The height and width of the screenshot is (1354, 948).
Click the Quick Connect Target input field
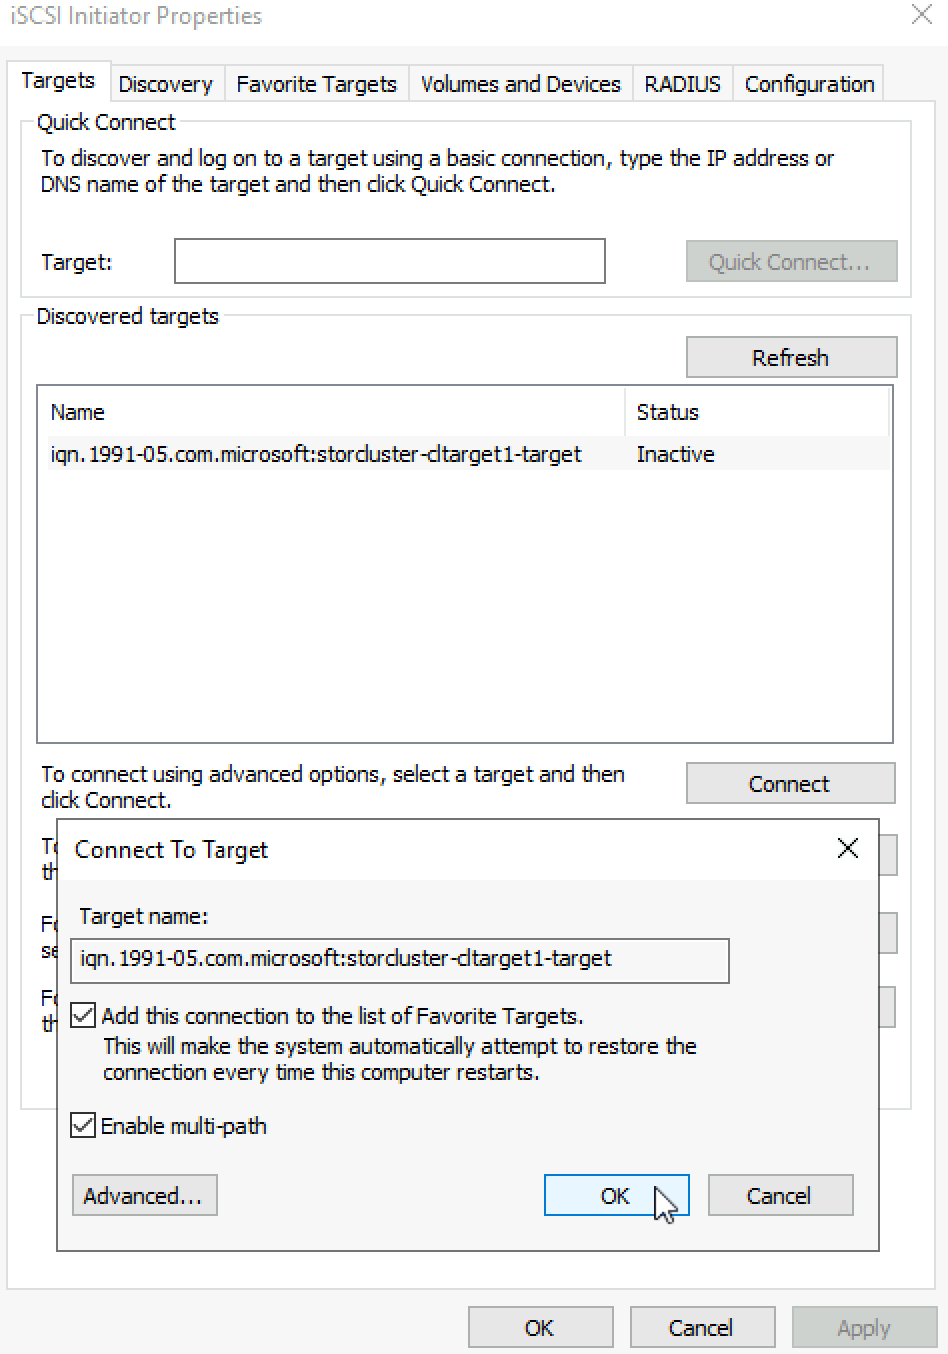tap(390, 261)
